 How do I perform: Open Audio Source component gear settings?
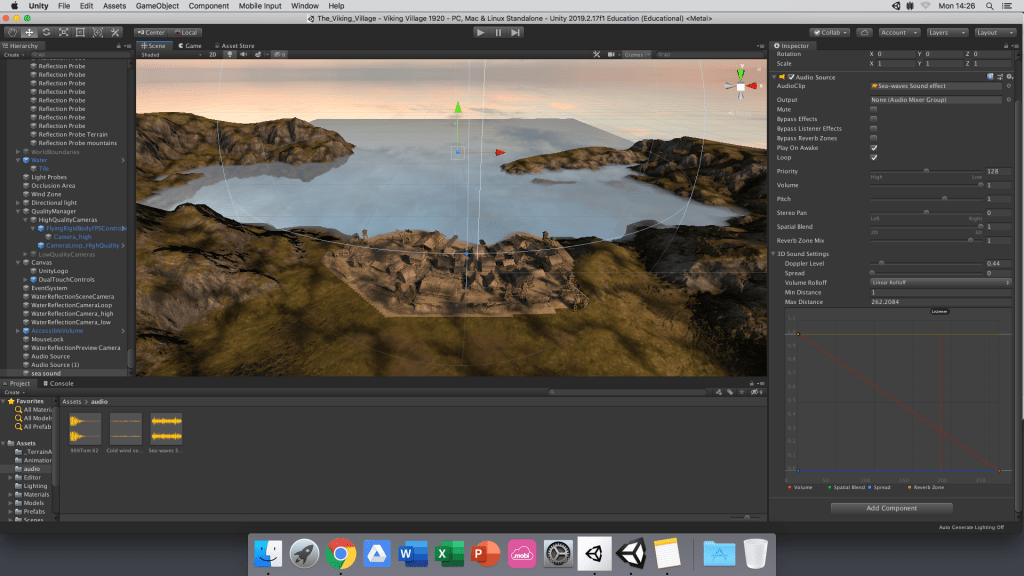point(1007,76)
